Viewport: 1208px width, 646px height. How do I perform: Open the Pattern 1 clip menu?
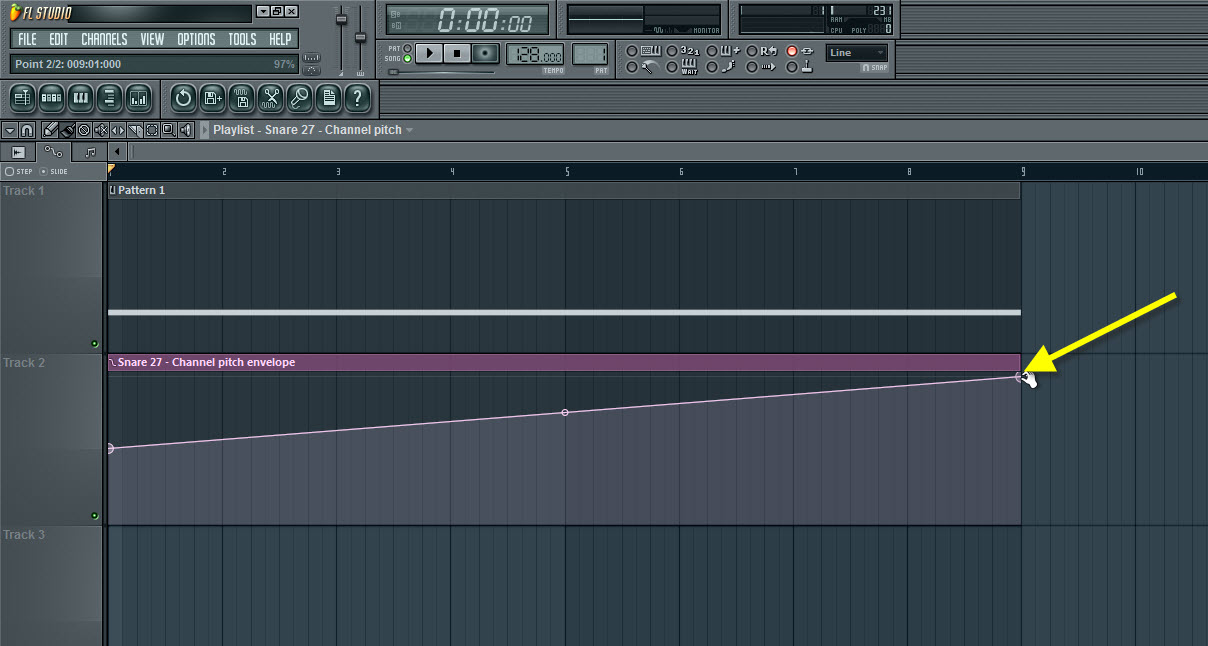(112, 190)
